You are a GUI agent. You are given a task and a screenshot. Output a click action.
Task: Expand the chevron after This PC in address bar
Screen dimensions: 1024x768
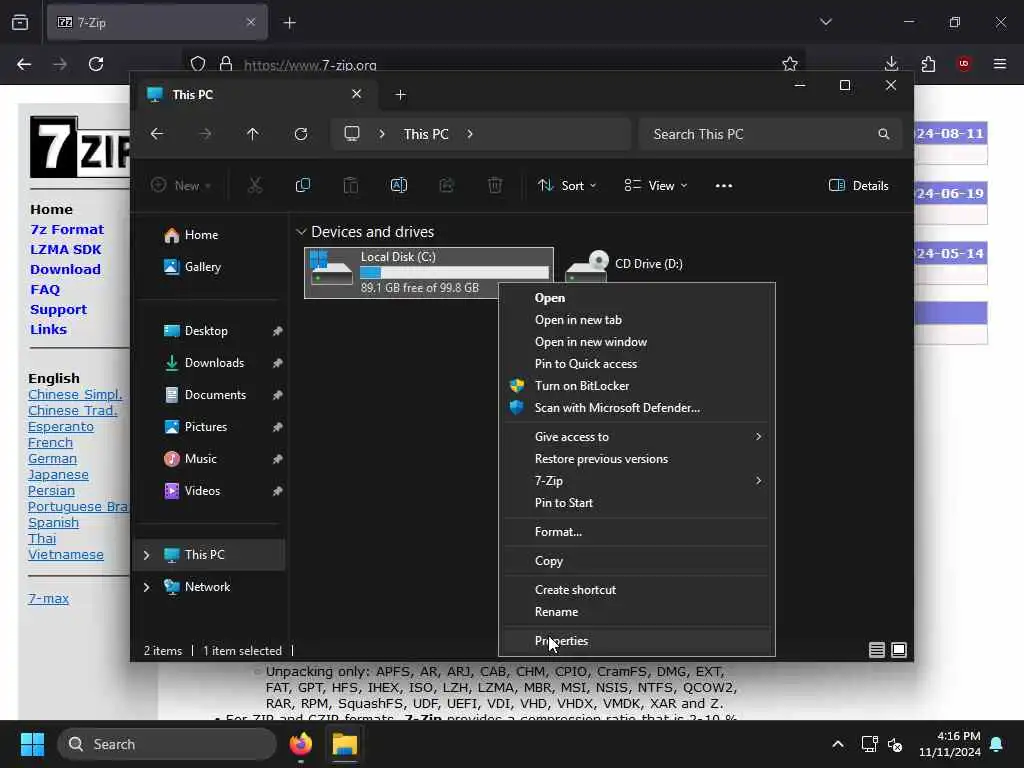[470, 134]
